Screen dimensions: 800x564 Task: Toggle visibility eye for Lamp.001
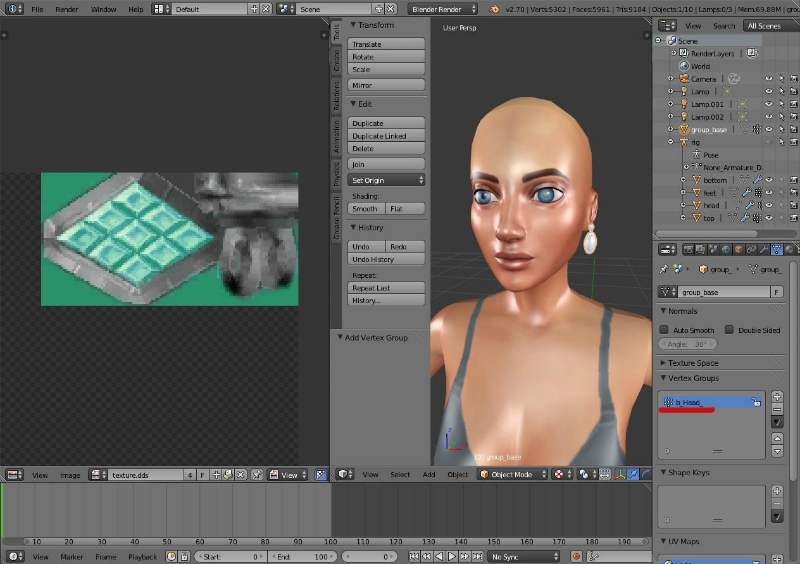click(769, 104)
